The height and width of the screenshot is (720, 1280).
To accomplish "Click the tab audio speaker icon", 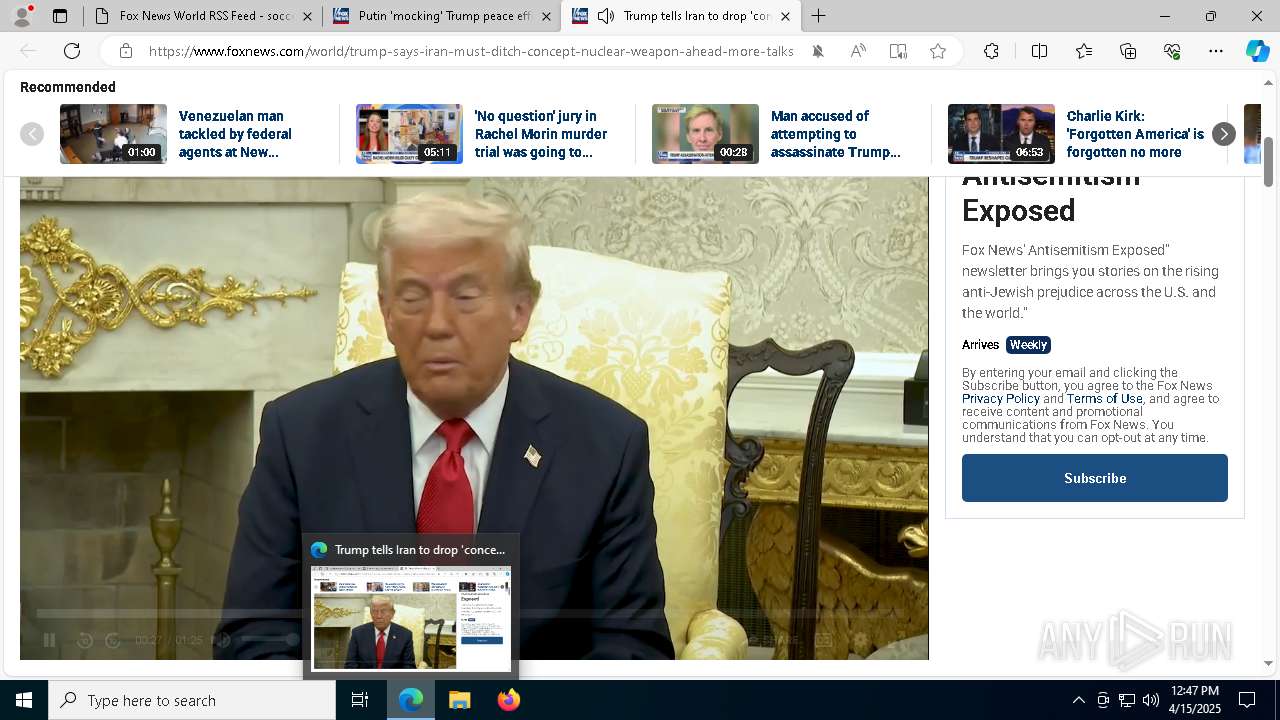I will pos(606,16).
